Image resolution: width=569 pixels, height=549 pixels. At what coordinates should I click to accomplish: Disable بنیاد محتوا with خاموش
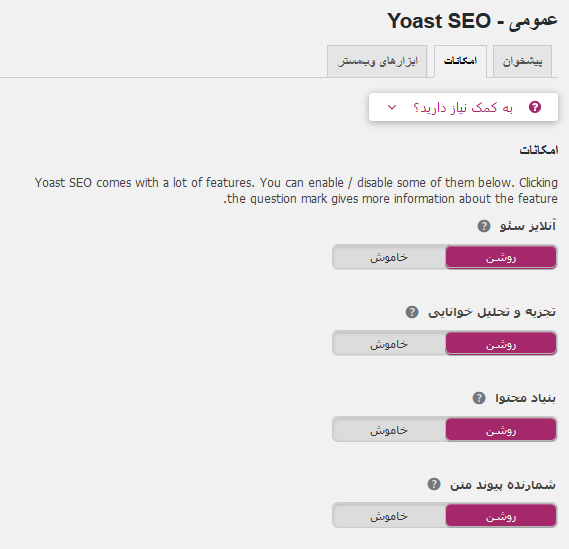[389, 430]
